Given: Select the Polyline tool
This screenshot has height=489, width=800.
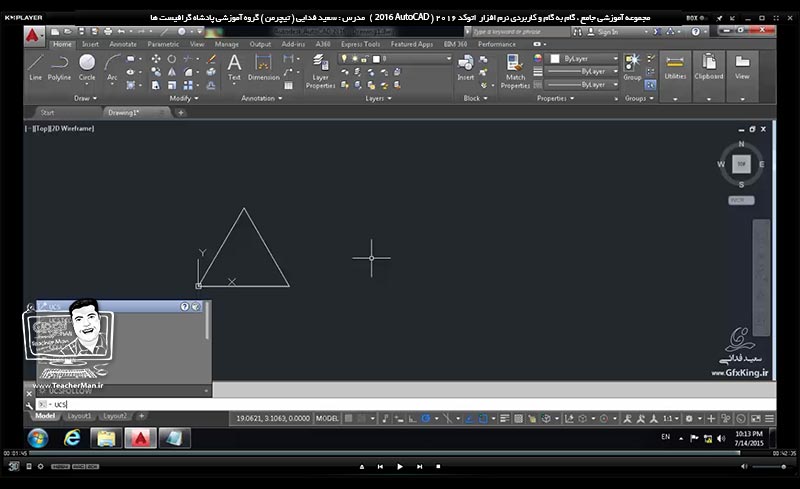Looking at the screenshot, I should tap(59, 68).
